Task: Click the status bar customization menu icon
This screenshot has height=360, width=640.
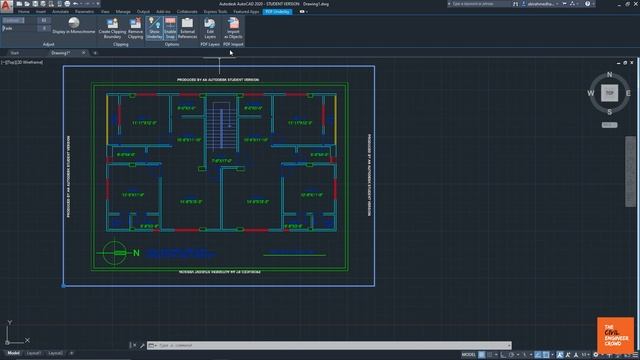Action: (635, 355)
